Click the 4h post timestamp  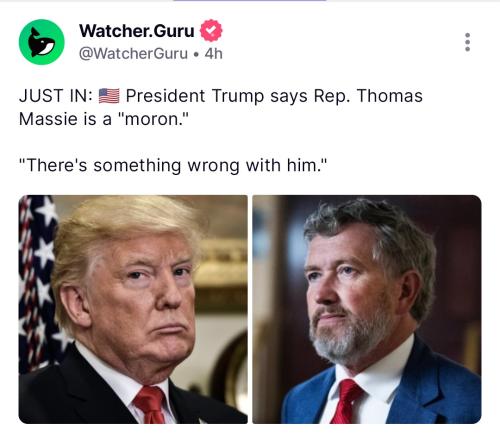pyautogui.click(x=213, y=54)
